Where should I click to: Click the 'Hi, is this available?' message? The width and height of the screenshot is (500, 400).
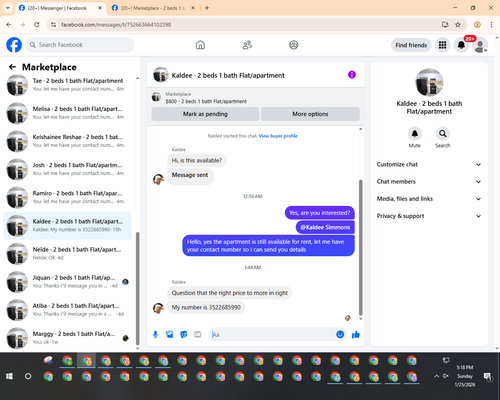pos(197,160)
